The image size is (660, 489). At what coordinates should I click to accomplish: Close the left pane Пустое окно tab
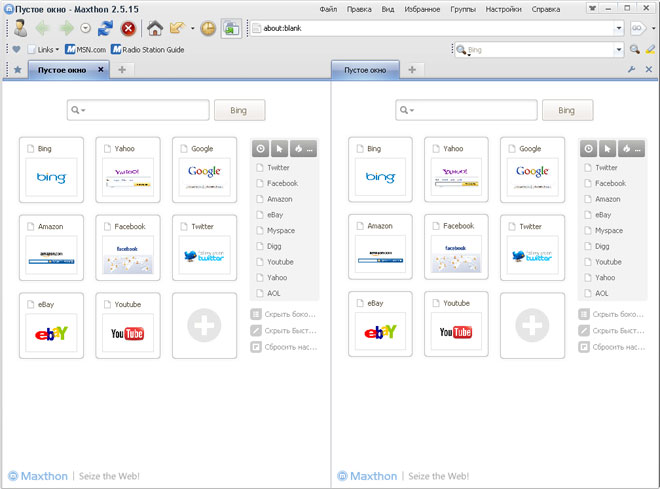pos(101,69)
